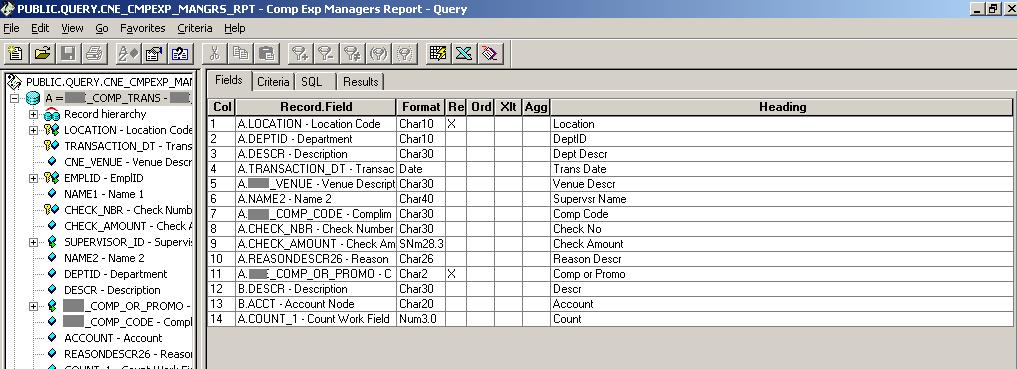Click the Record.Field column header
This screenshot has height=369, width=1017.
click(317, 107)
